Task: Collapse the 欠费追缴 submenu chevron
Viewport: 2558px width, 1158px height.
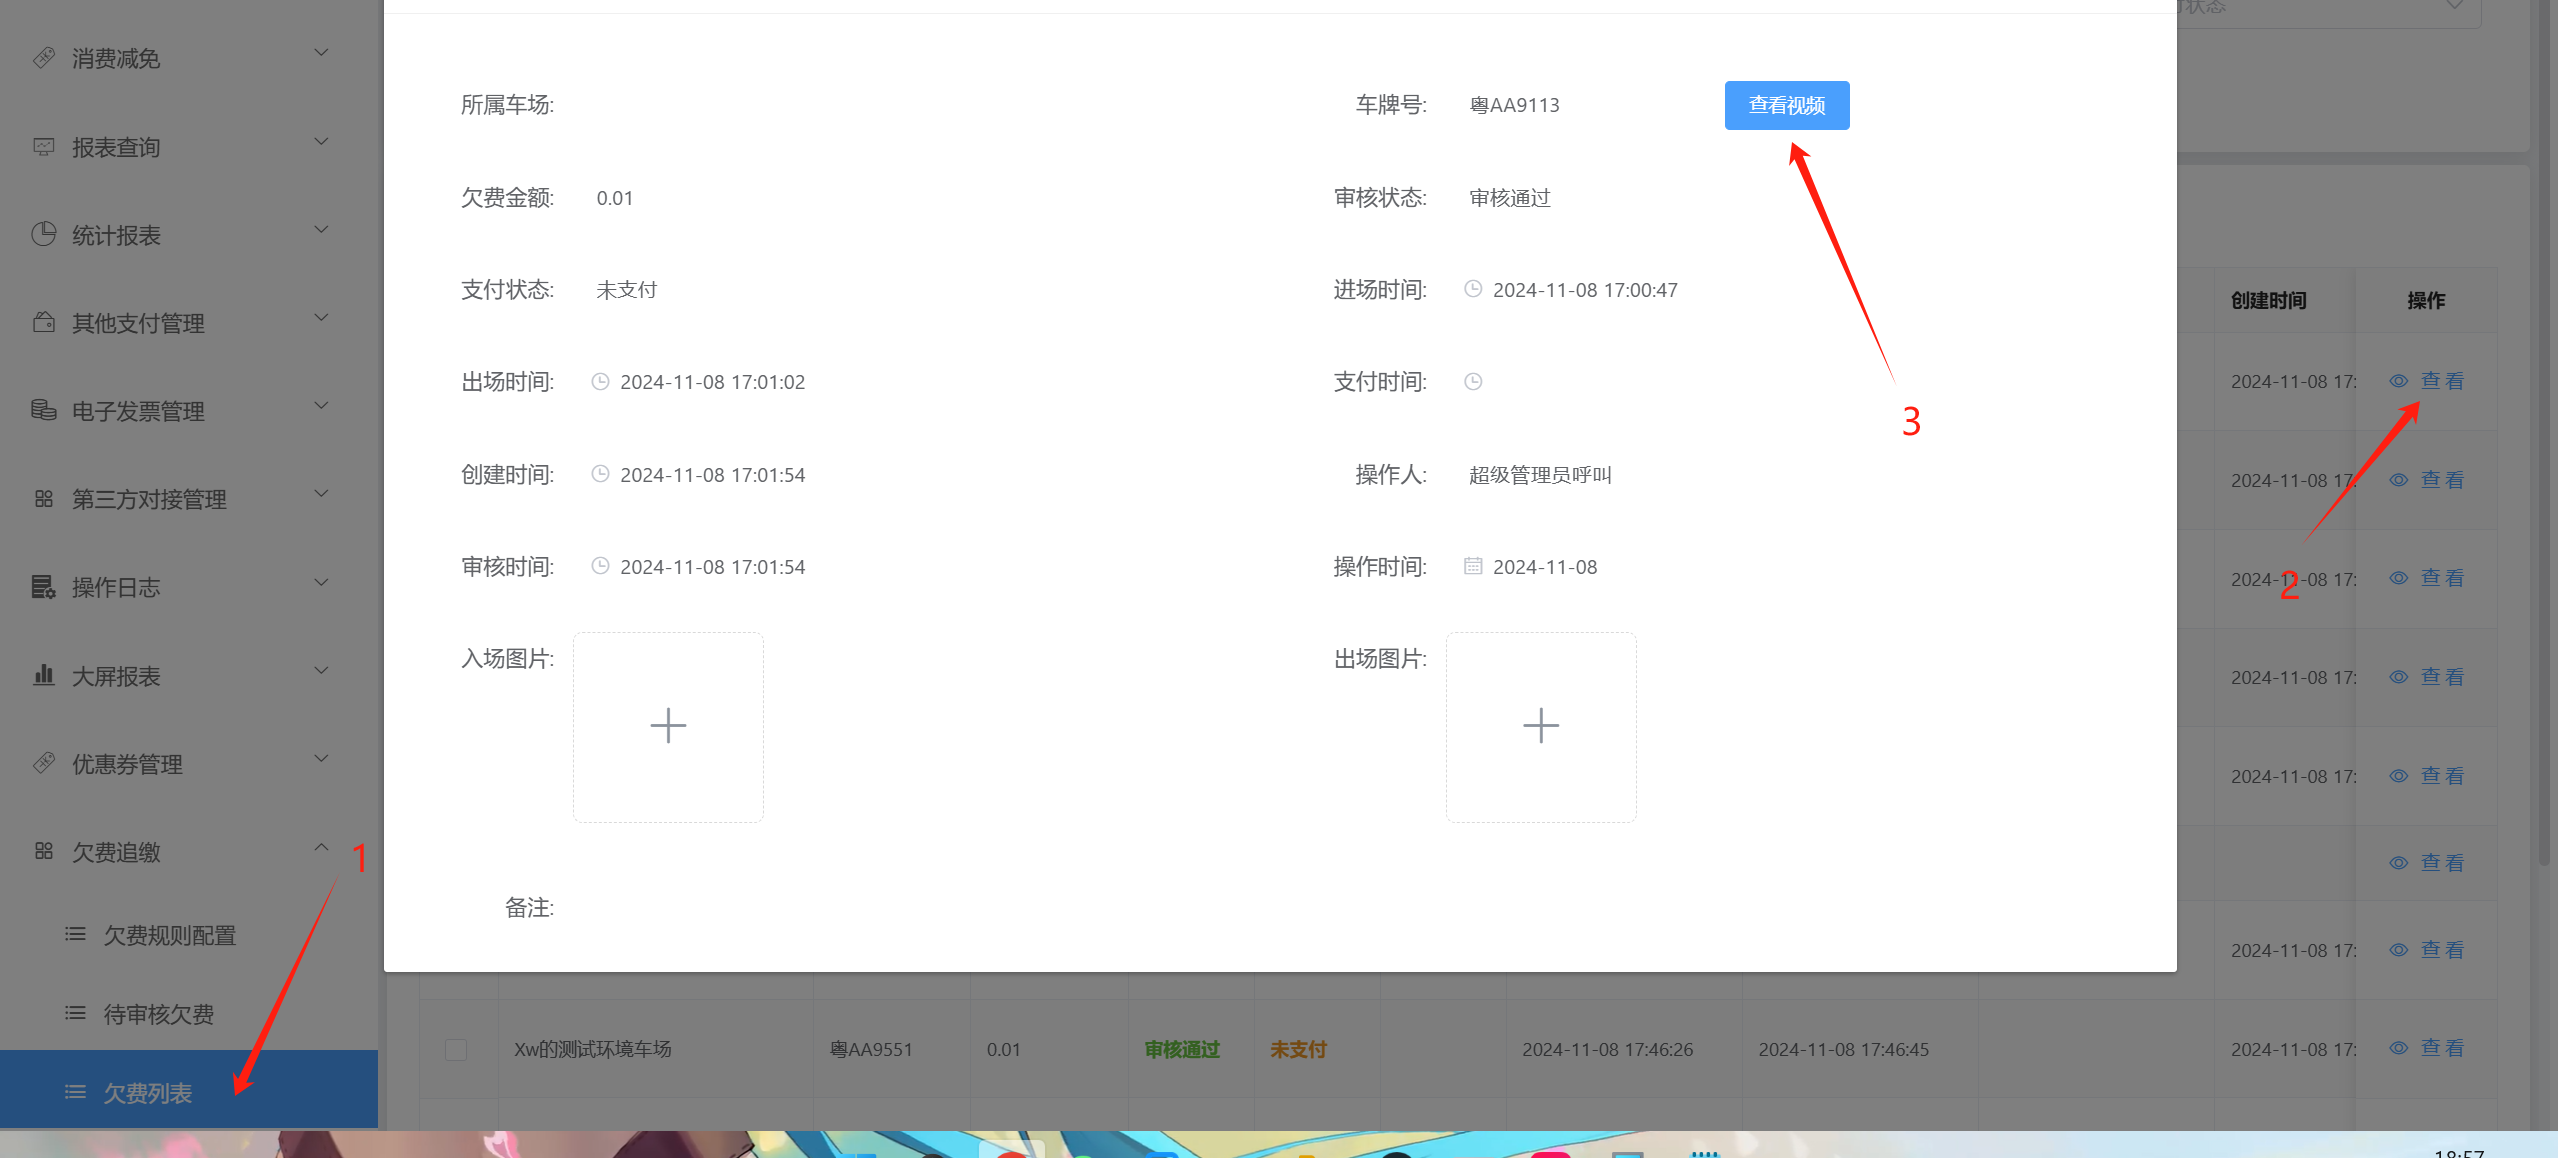Action: [321, 847]
